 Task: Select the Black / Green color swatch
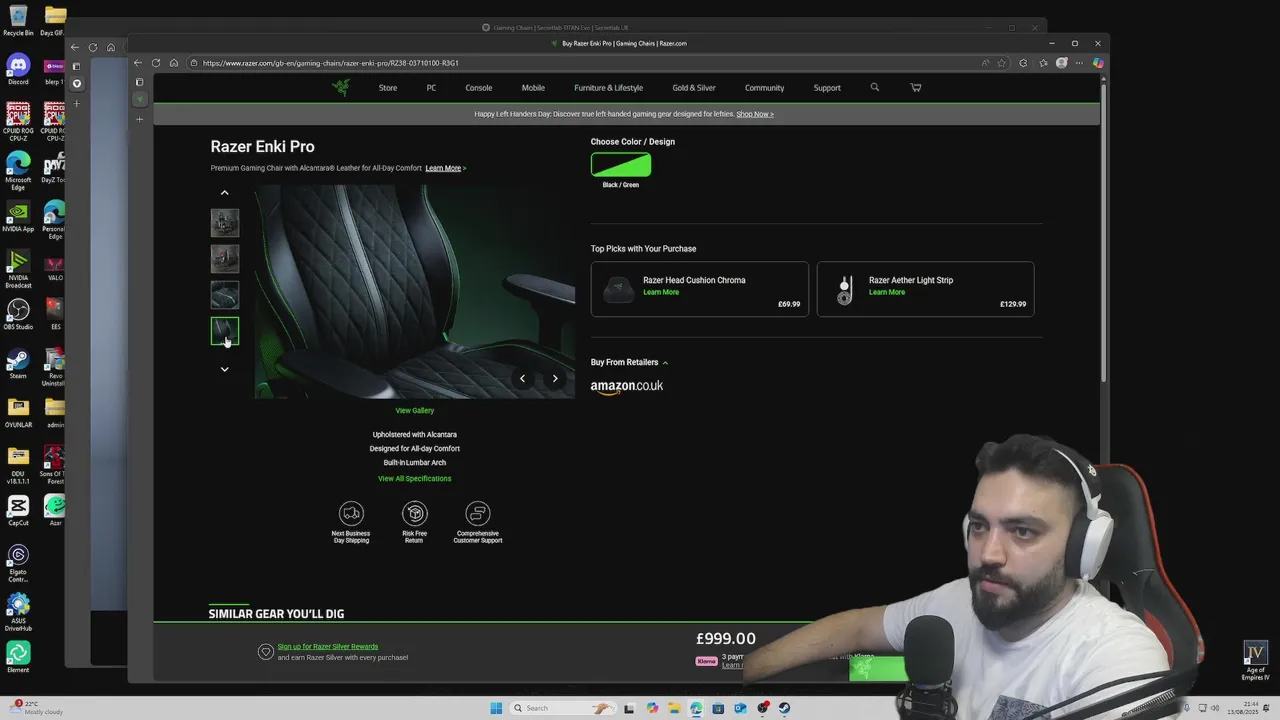[621, 165]
